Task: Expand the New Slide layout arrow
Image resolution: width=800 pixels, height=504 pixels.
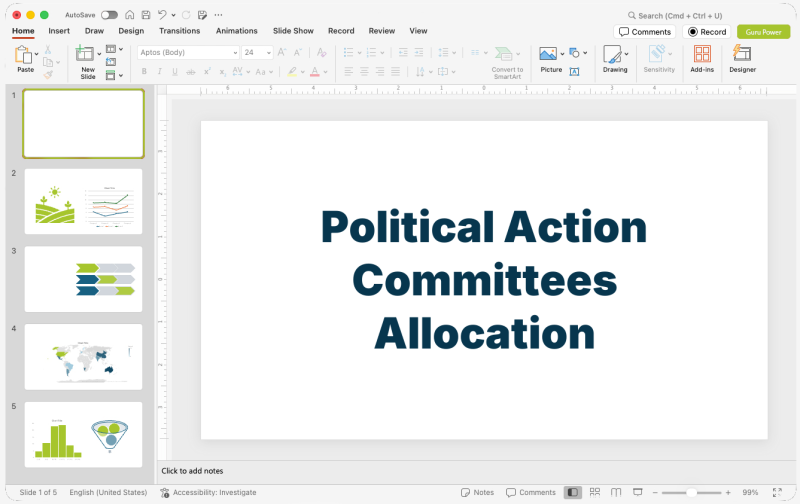Action: pos(99,54)
